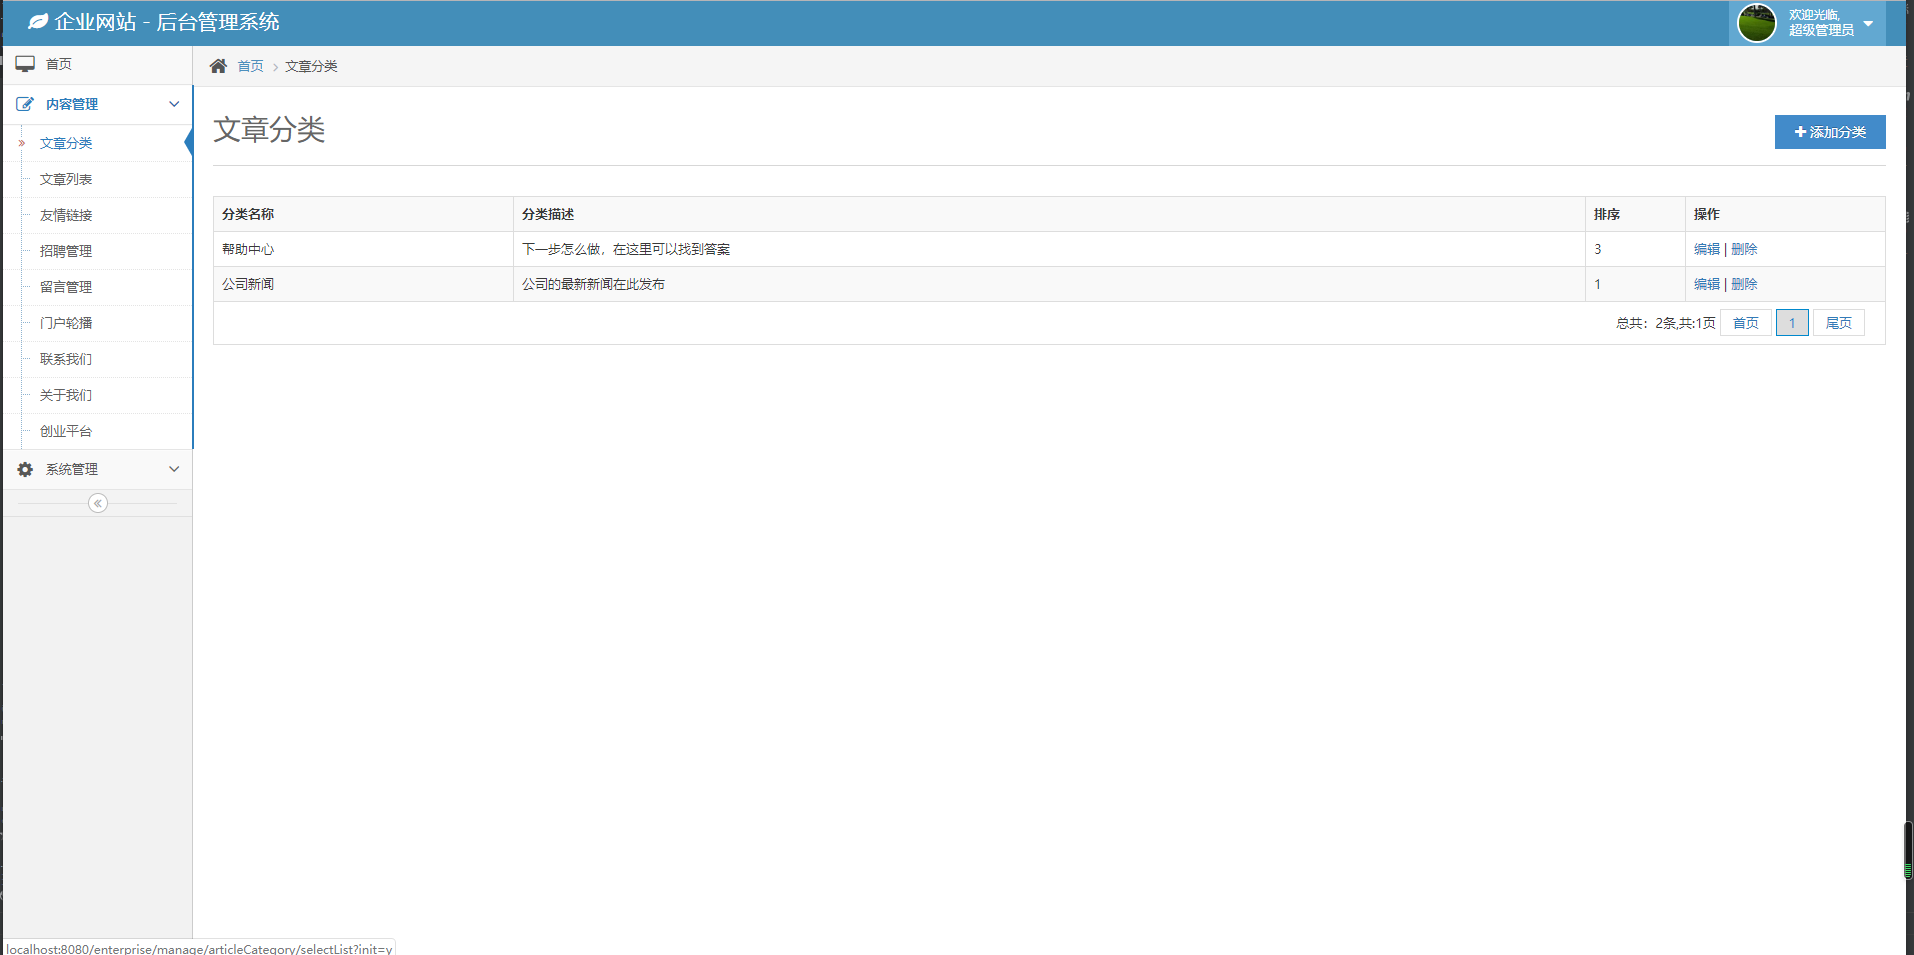Click the user avatar picture
The width and height of the screenshot is (1914, 955).
[x=1757, y=23]
